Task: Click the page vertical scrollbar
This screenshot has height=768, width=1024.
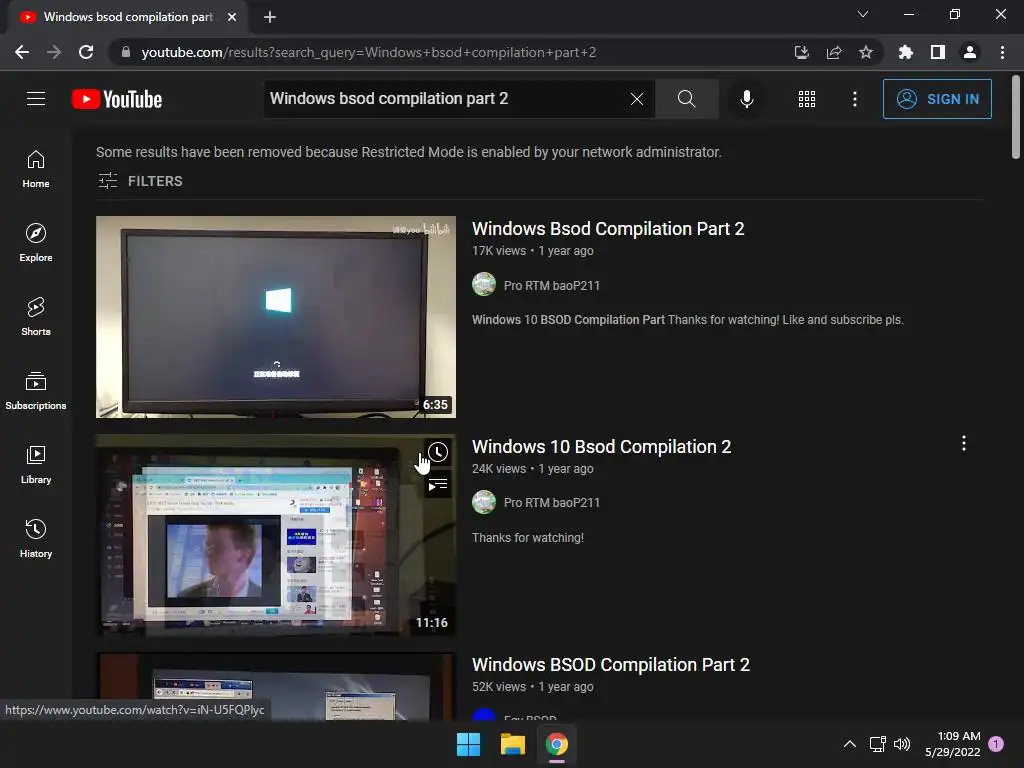Action: 1016,118
